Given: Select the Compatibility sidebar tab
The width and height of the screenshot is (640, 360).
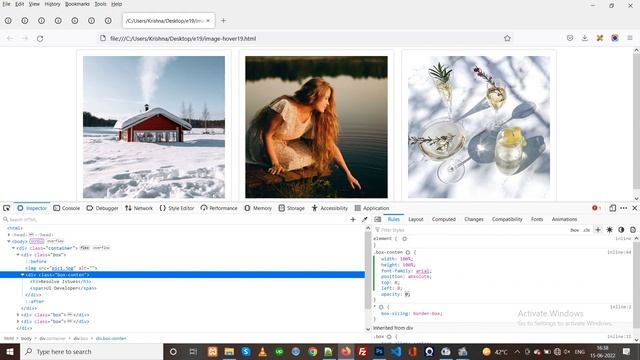Looking at the screenshot, I should tap(507, 220).
